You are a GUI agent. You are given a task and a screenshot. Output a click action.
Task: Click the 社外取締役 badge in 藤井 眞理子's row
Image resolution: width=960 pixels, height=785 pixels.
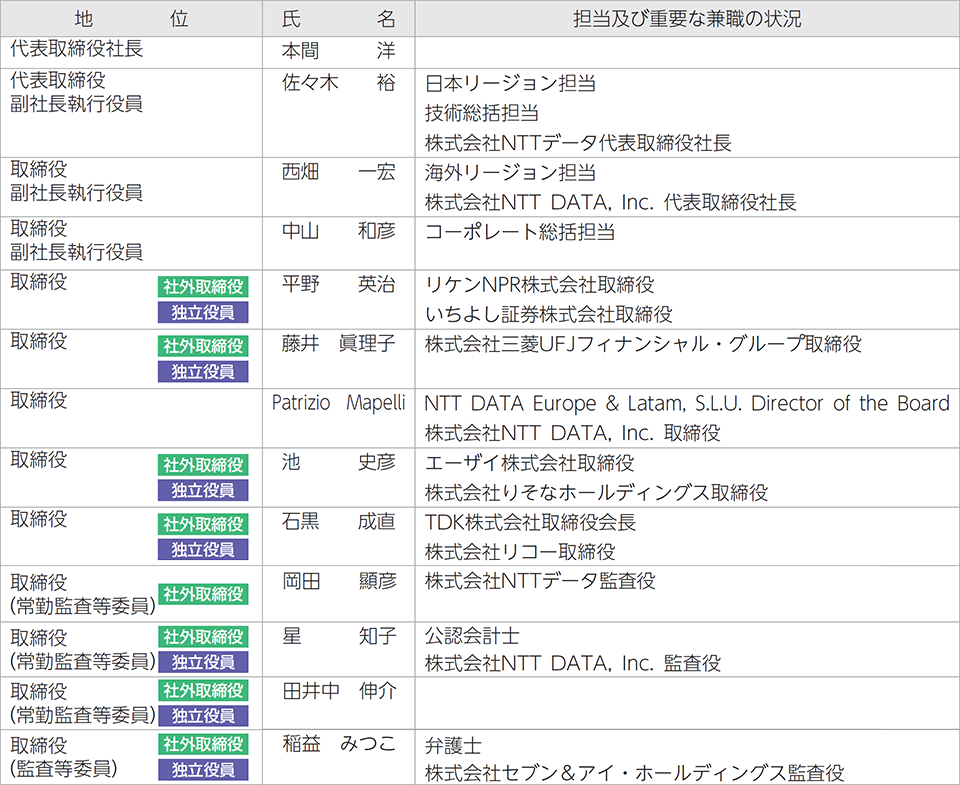point(203,346)
